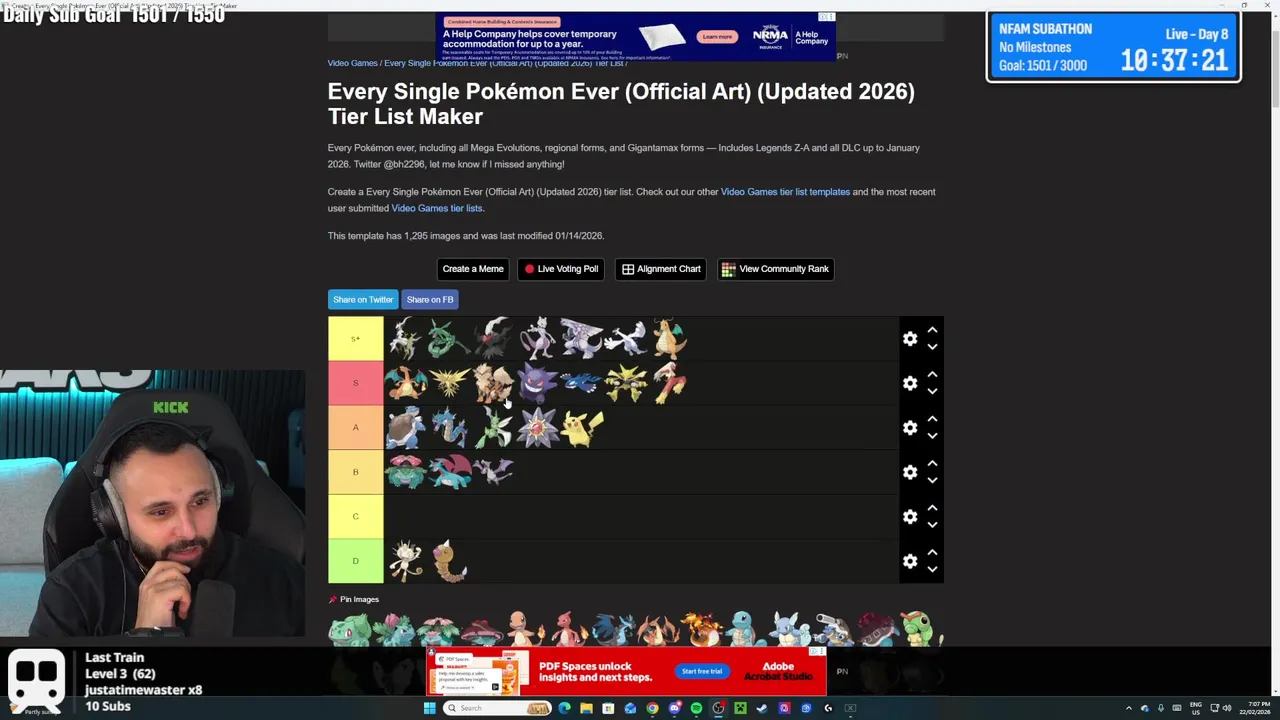Open settings gear for the S+ tier
The height and width of the screenshot is (720, 1280).
coord(910,339)
